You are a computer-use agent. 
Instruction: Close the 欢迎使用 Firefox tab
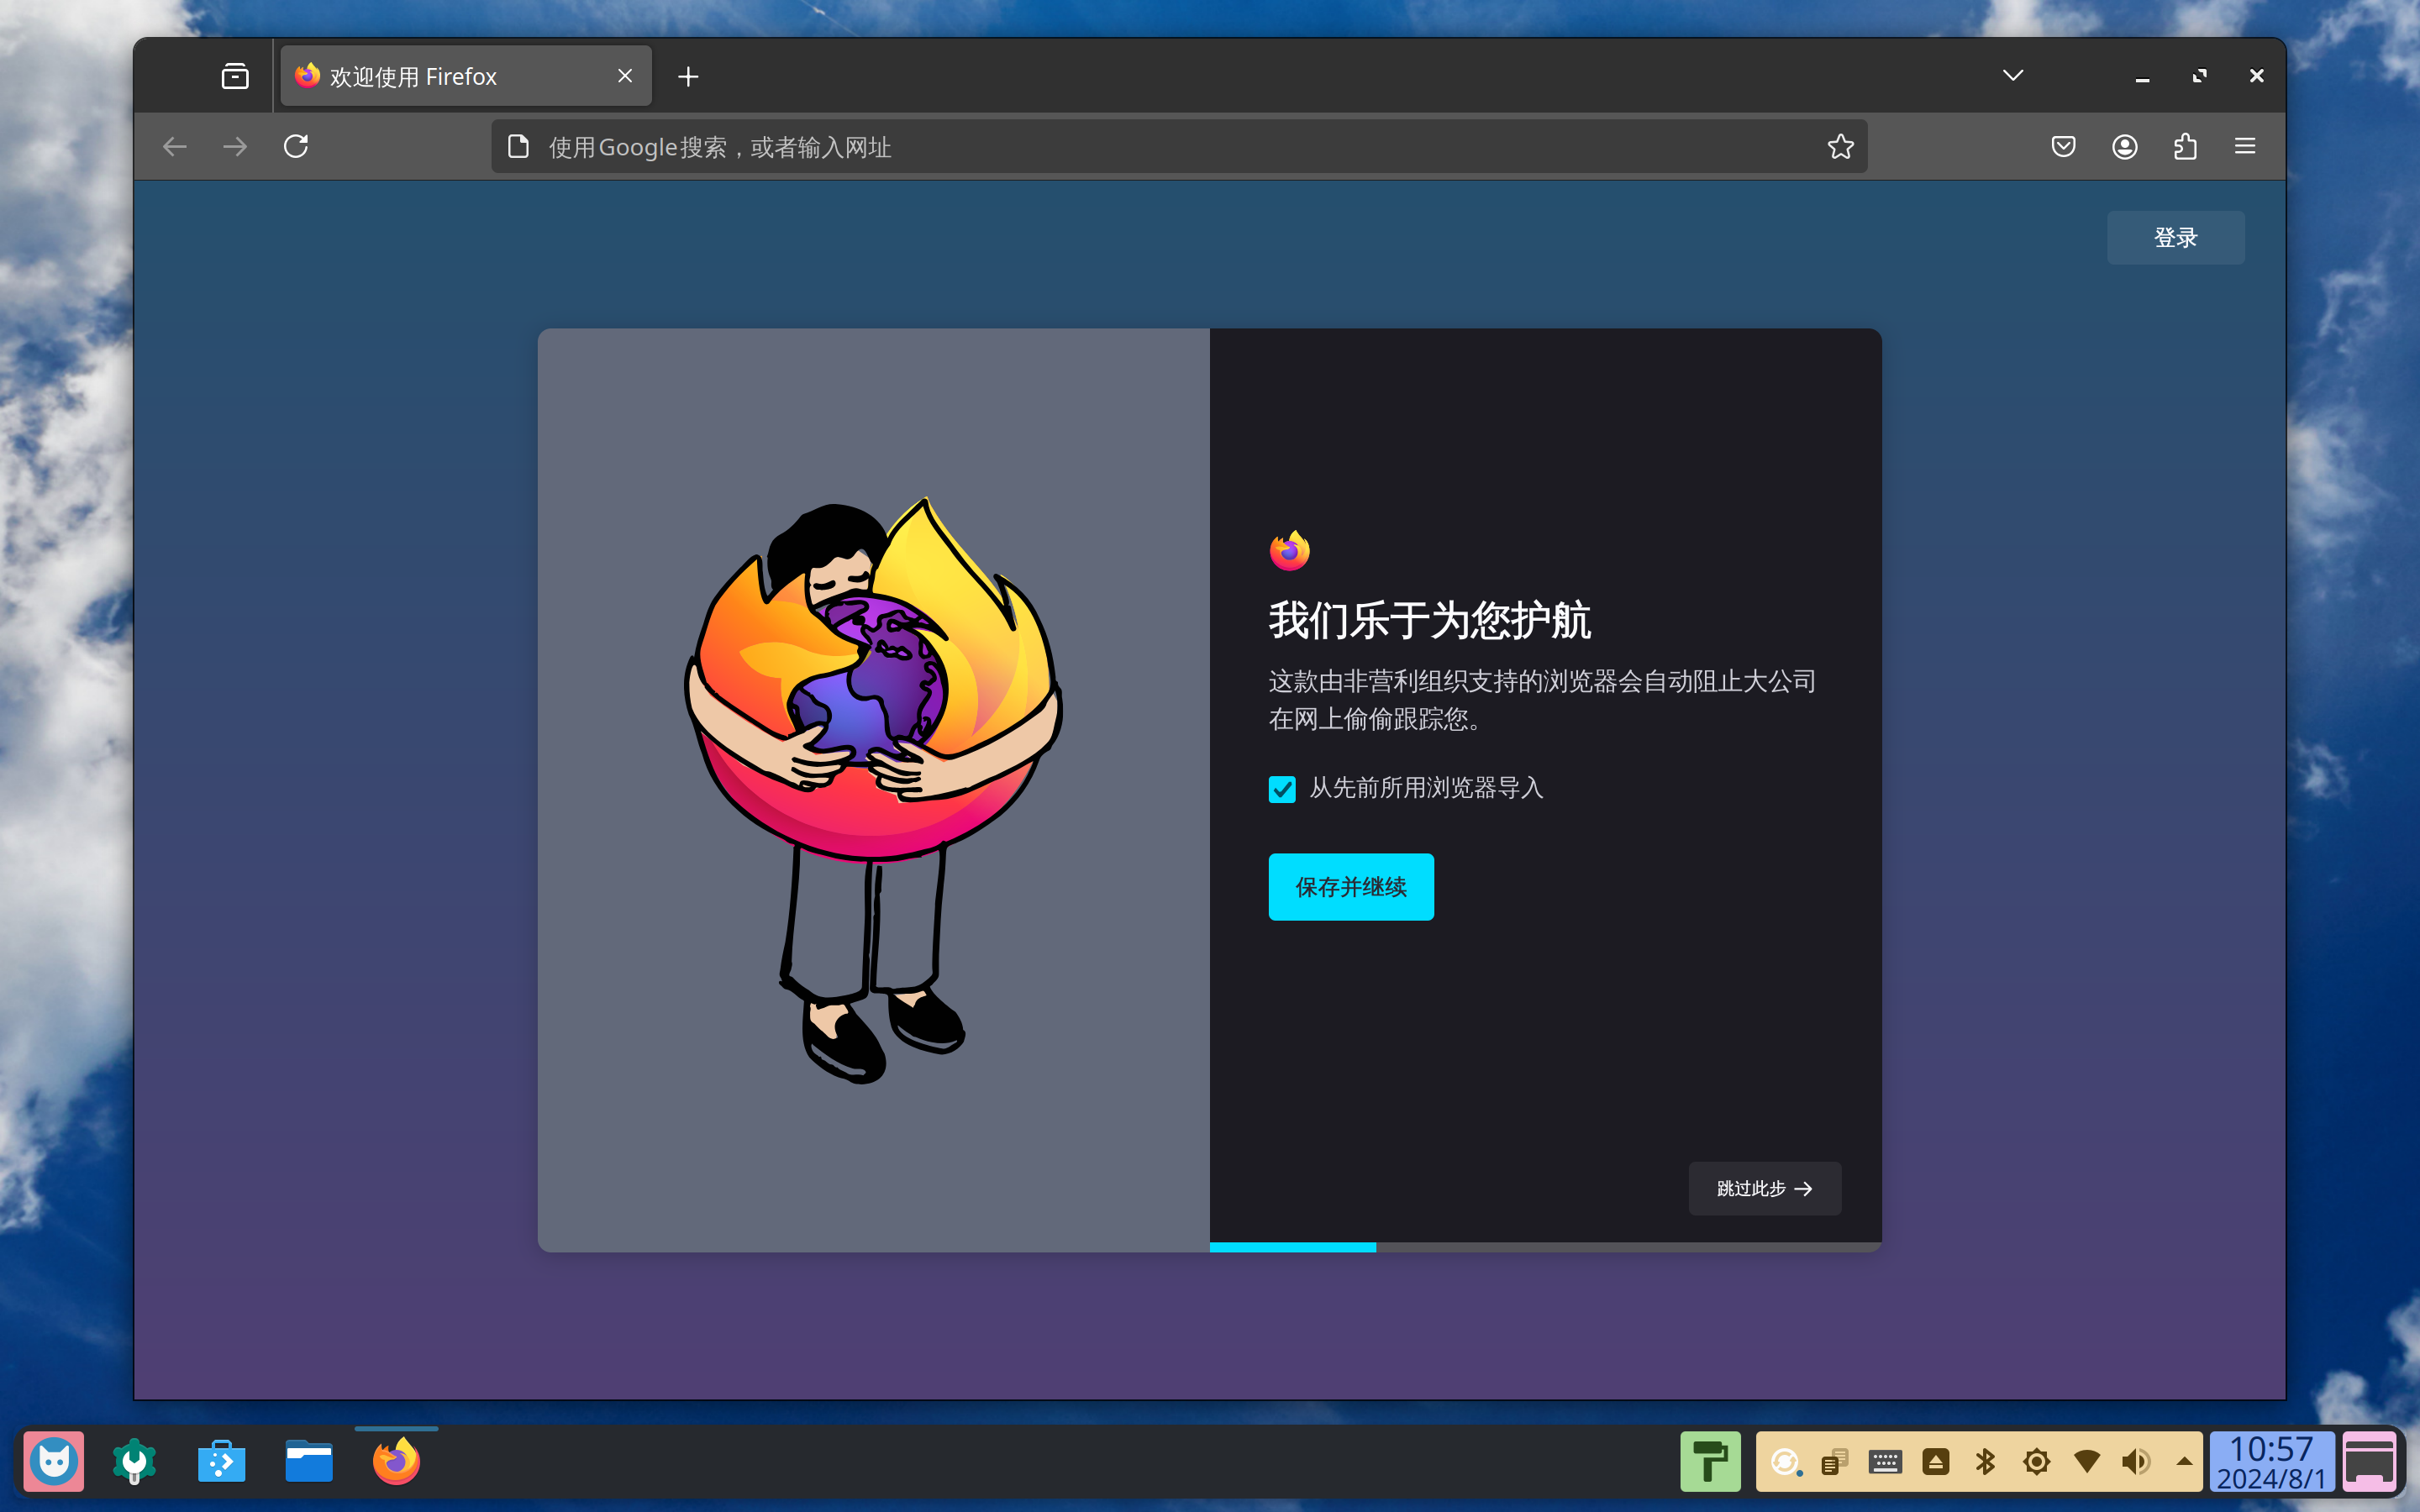coord(625,76)
